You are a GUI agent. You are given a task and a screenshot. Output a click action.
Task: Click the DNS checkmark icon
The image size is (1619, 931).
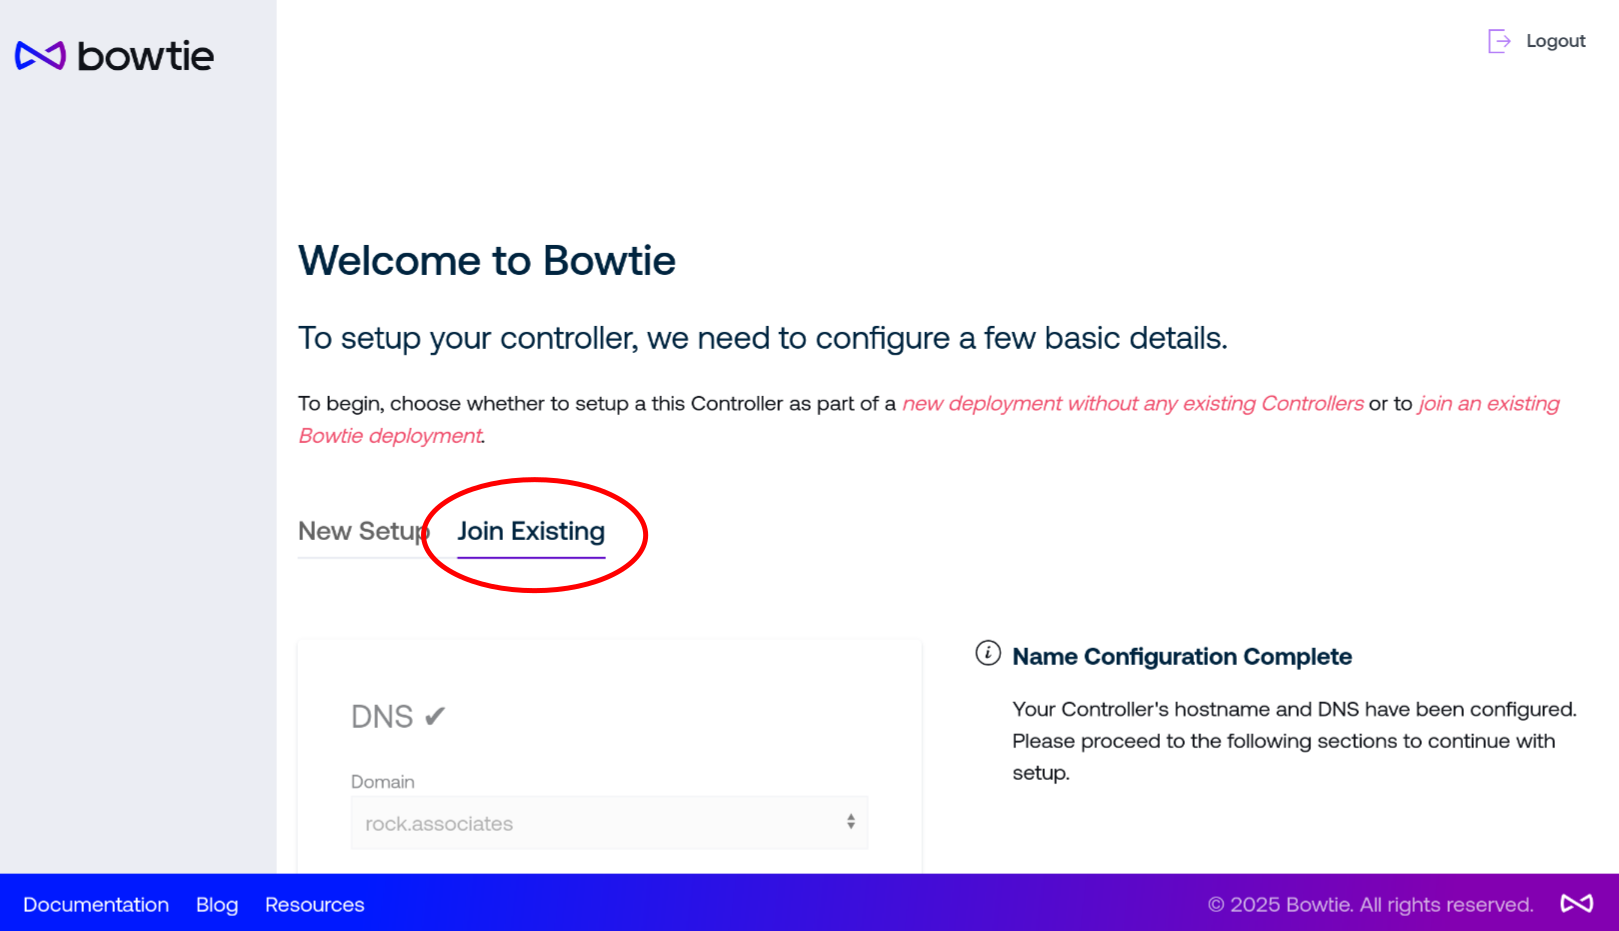coord(435,716)
